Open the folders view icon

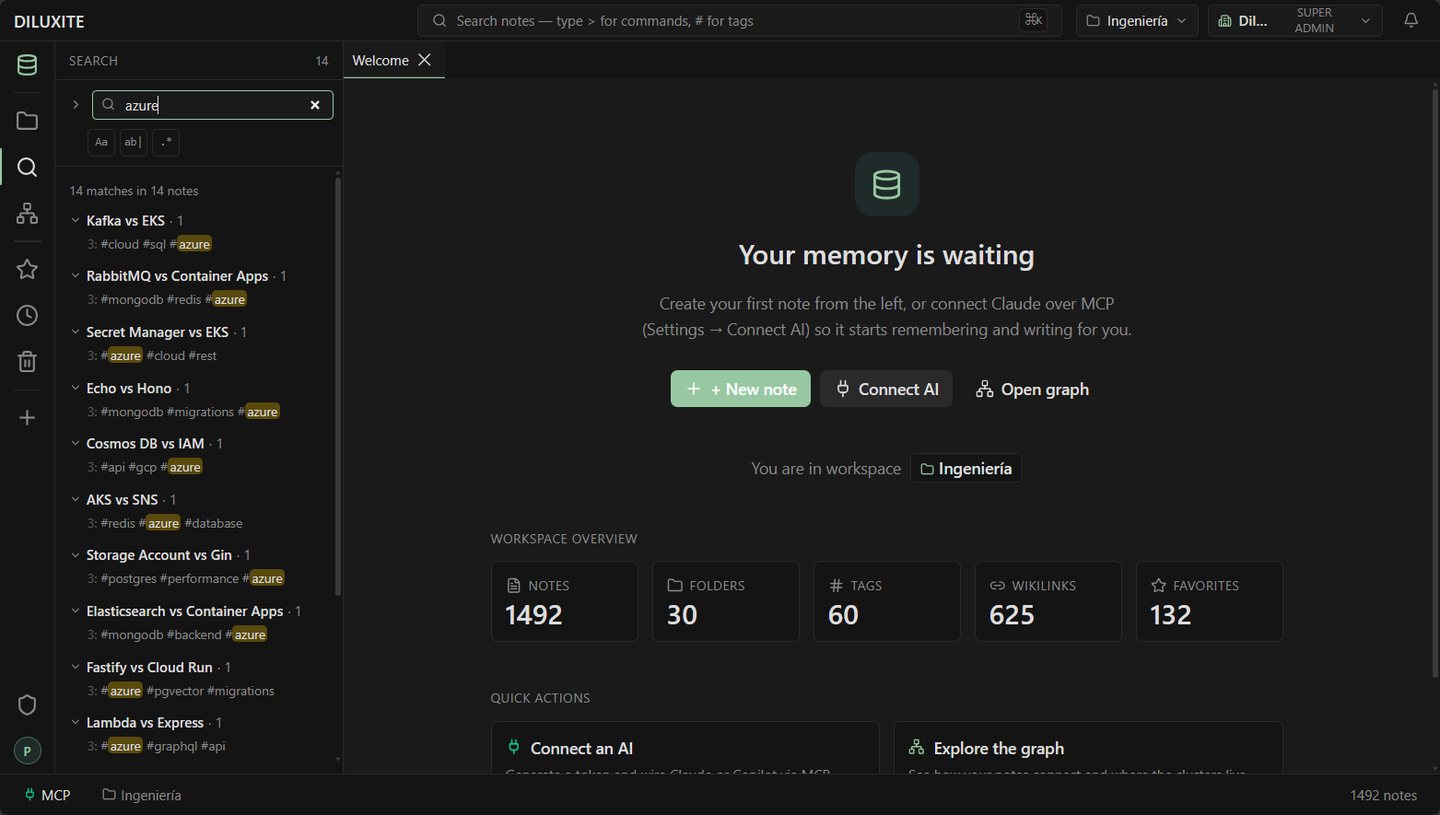point(27,121)
